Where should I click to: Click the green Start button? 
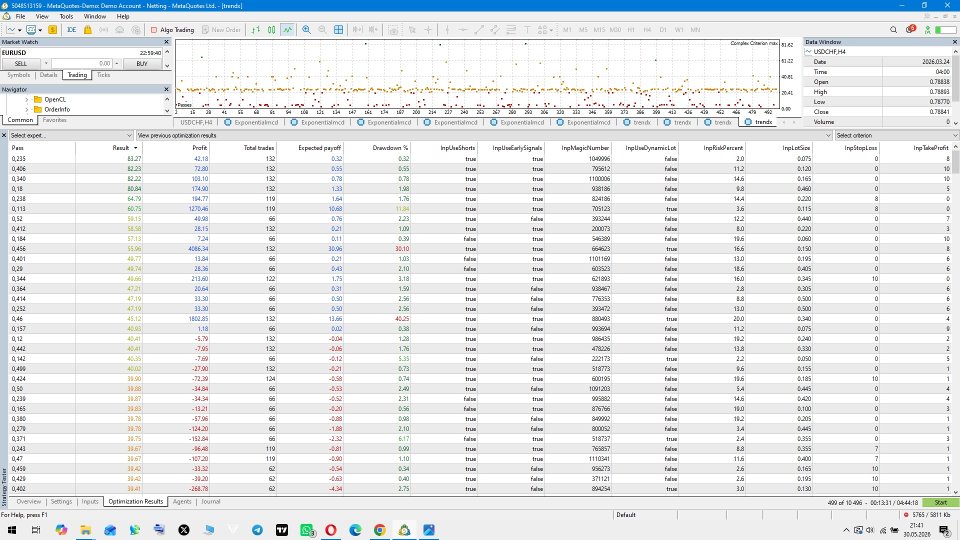point(940,502)
